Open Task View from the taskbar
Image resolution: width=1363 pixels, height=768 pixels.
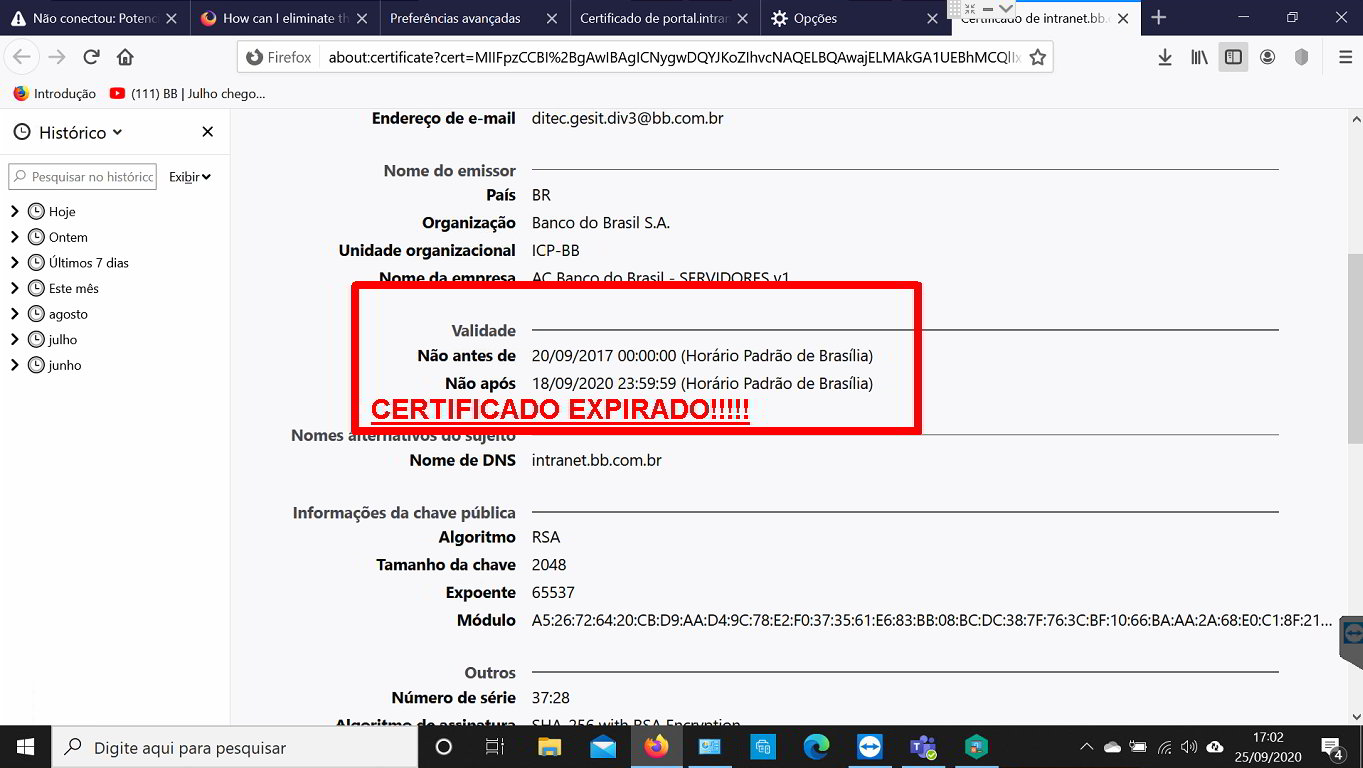[494, 747]
